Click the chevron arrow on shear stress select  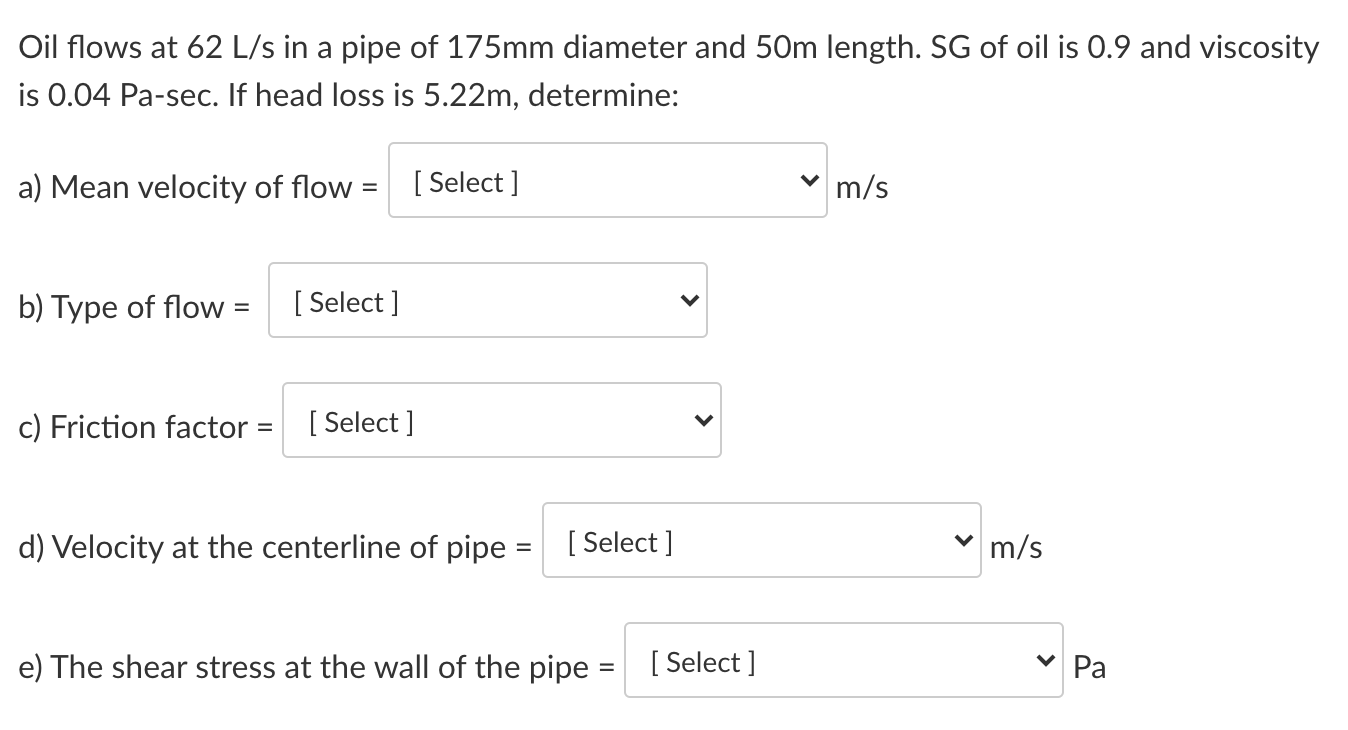click(x=1044, y=661)
